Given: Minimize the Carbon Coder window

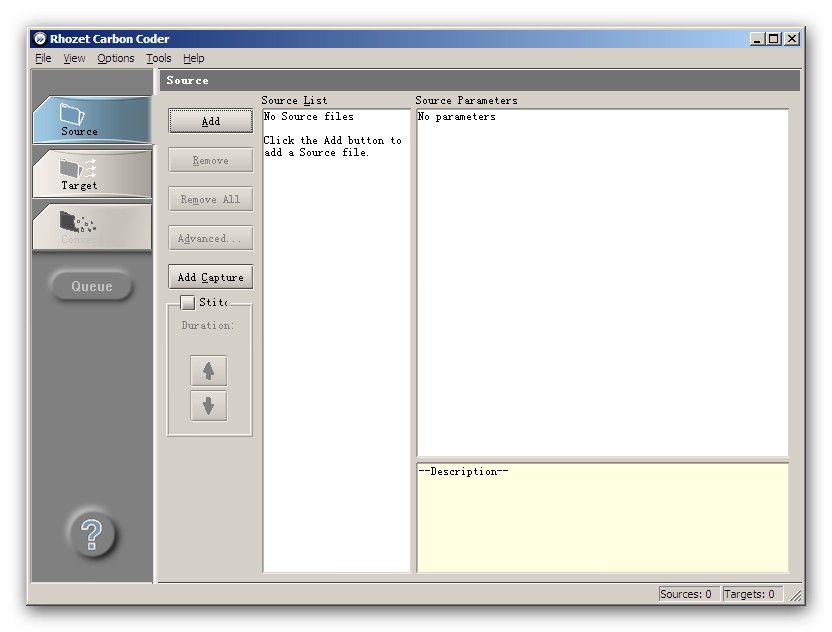Looking at the screenshot, I should pos(757,39).
